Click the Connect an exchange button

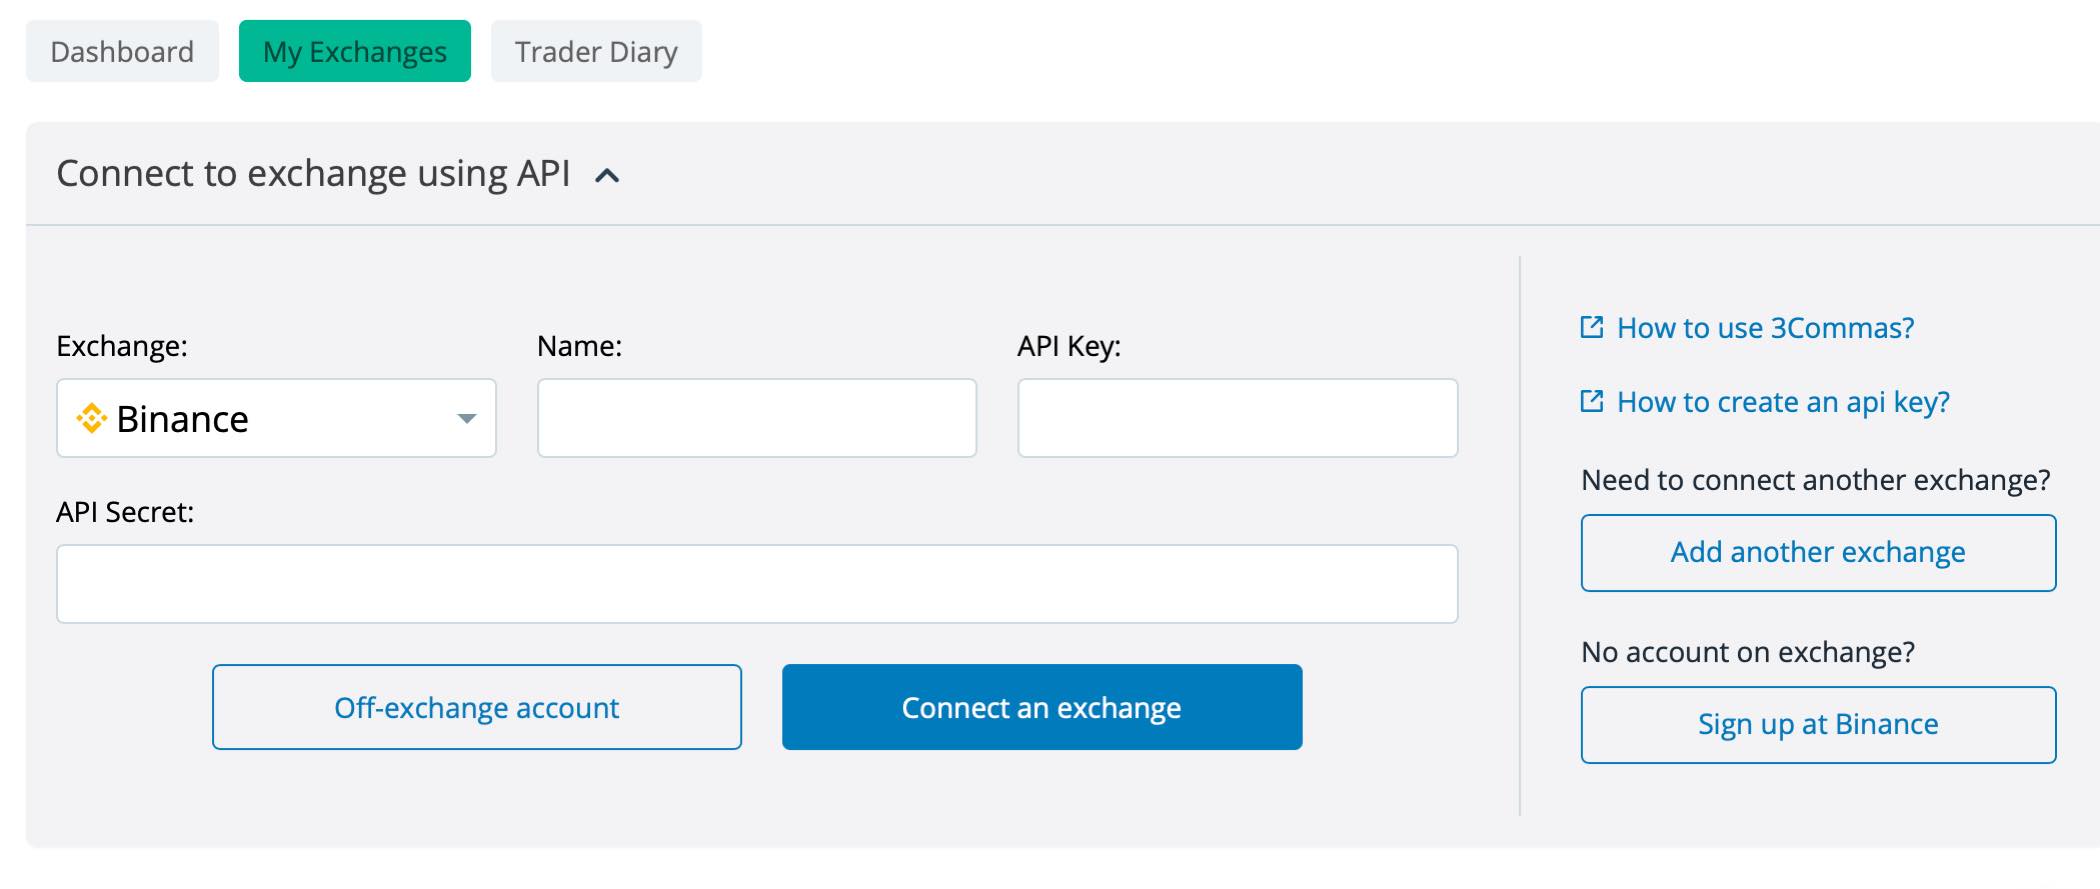point(1042,707)
